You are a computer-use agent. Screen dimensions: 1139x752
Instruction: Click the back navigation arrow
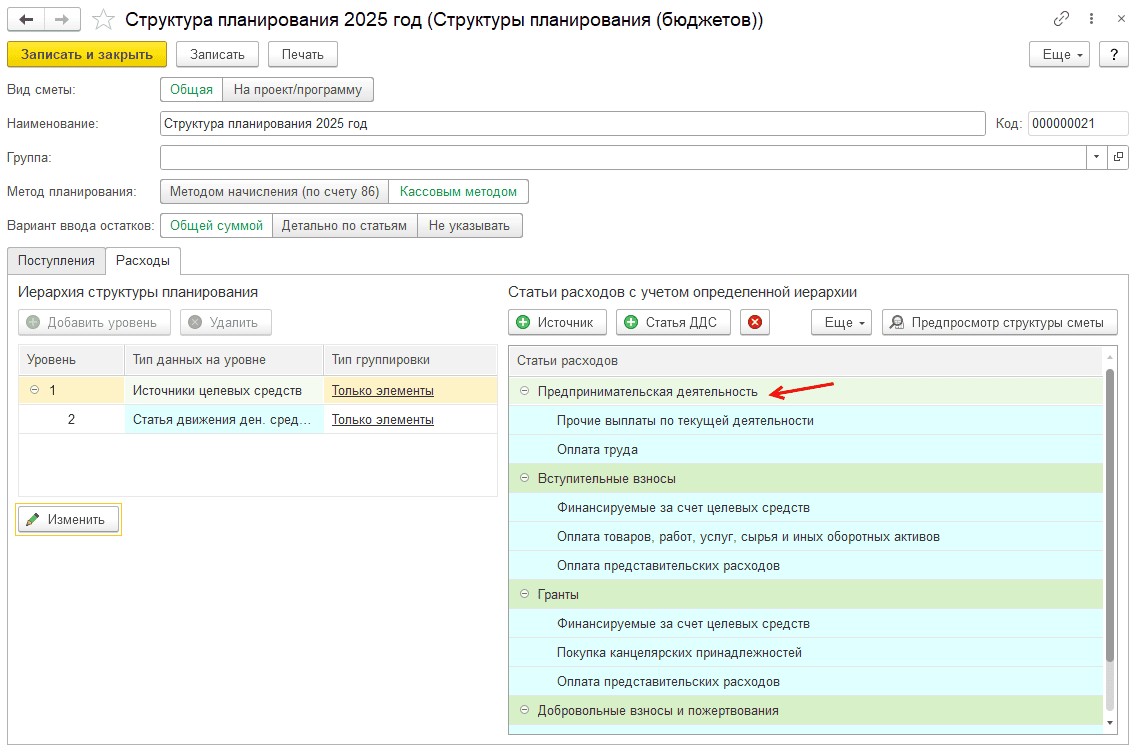[26, 20]
